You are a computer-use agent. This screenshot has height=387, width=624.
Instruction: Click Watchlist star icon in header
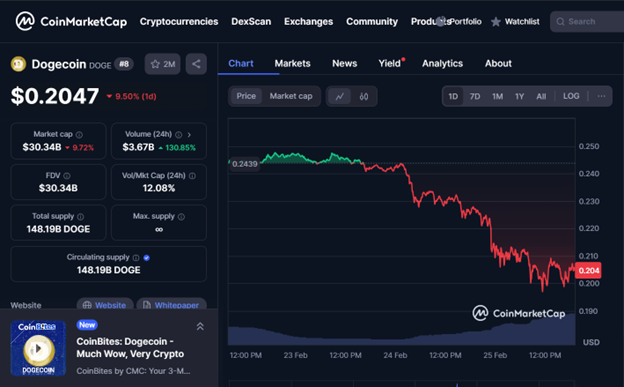(x=495, y=22)
